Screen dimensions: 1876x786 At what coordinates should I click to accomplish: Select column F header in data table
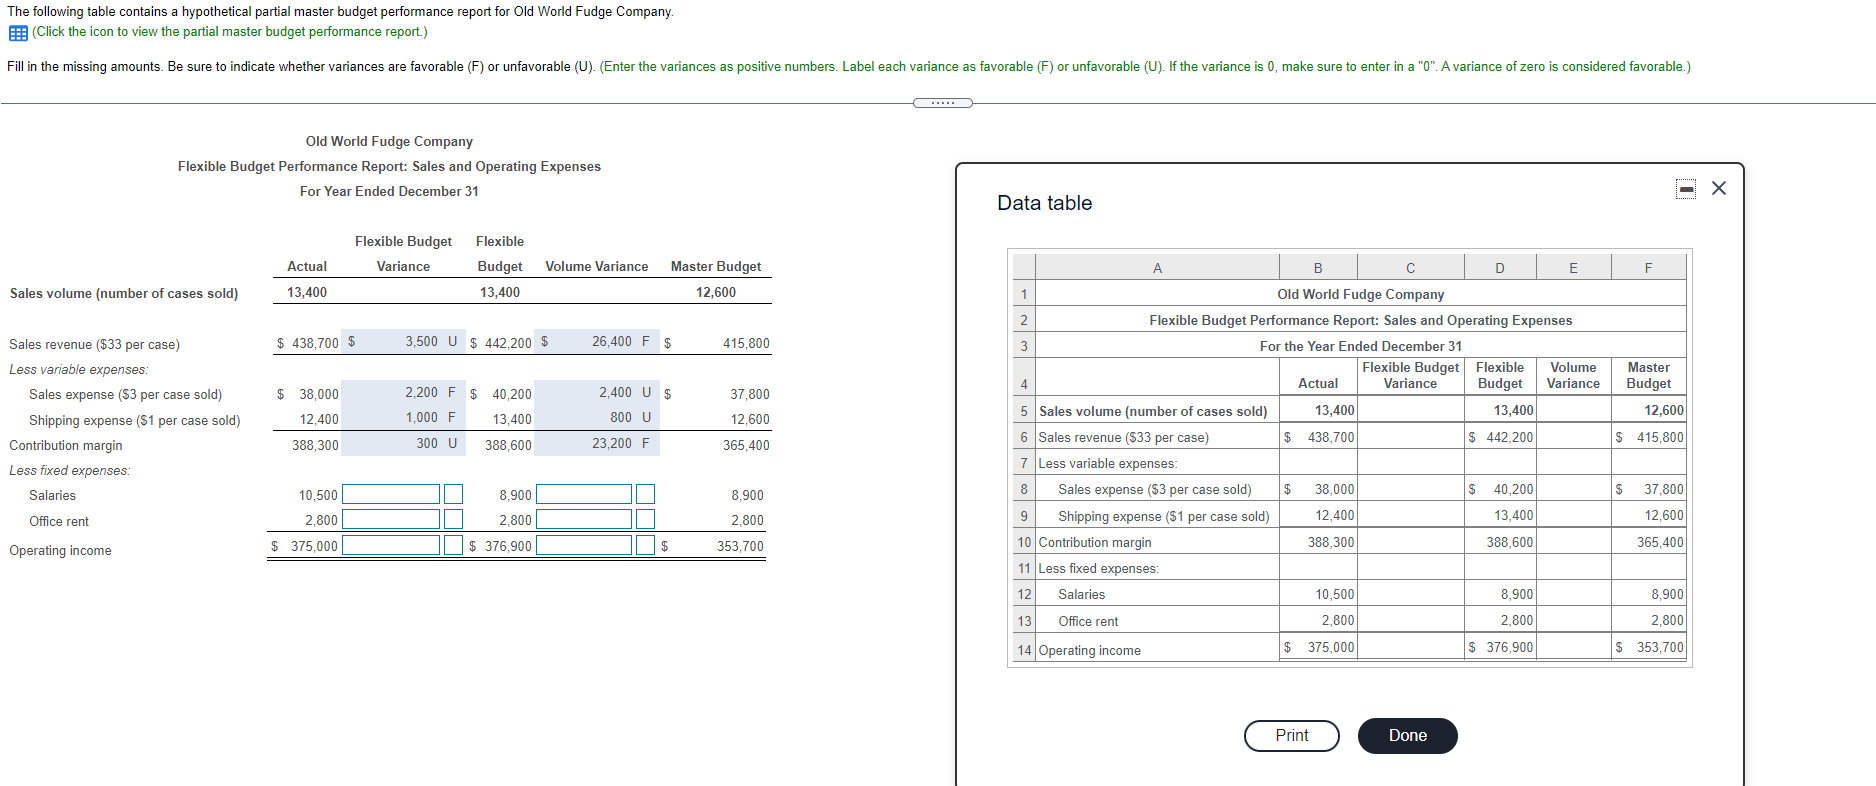(1648, 267)
